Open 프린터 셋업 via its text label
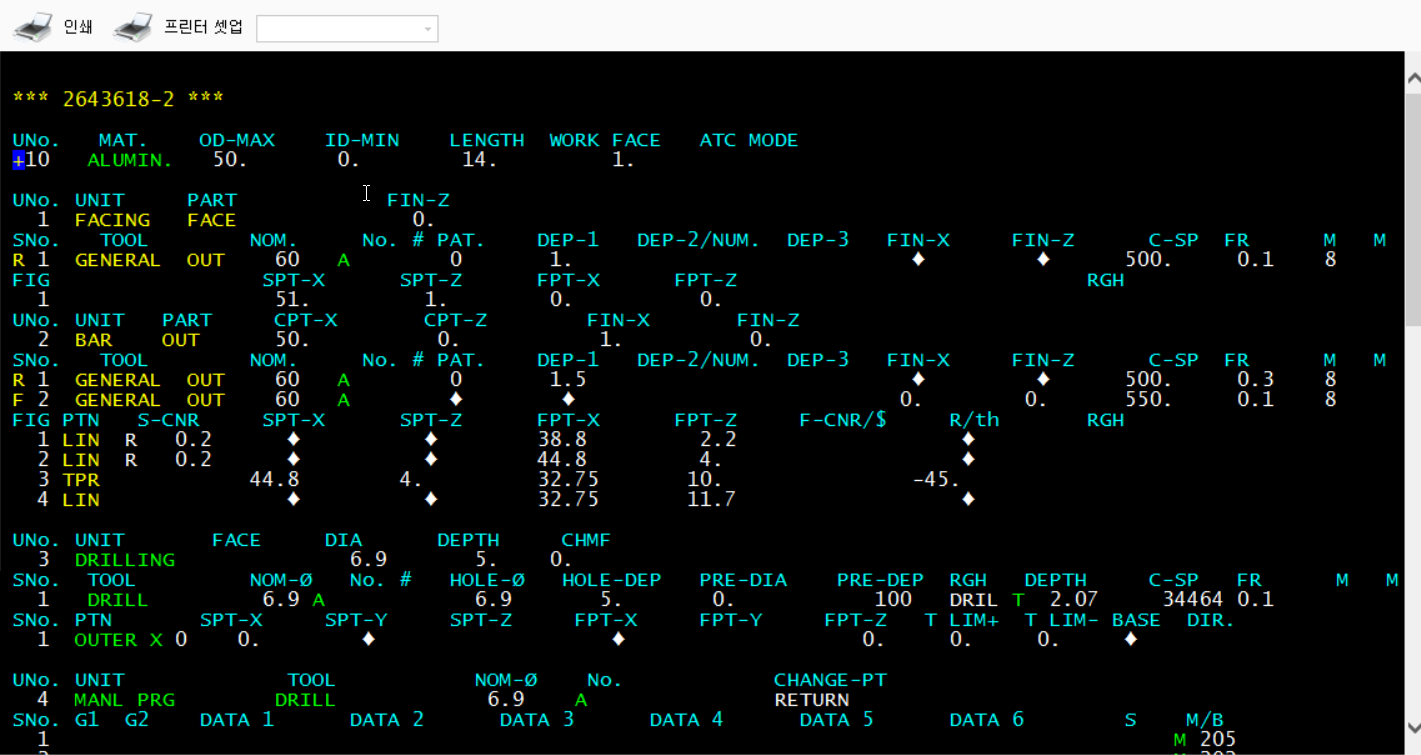 [203, 27]
